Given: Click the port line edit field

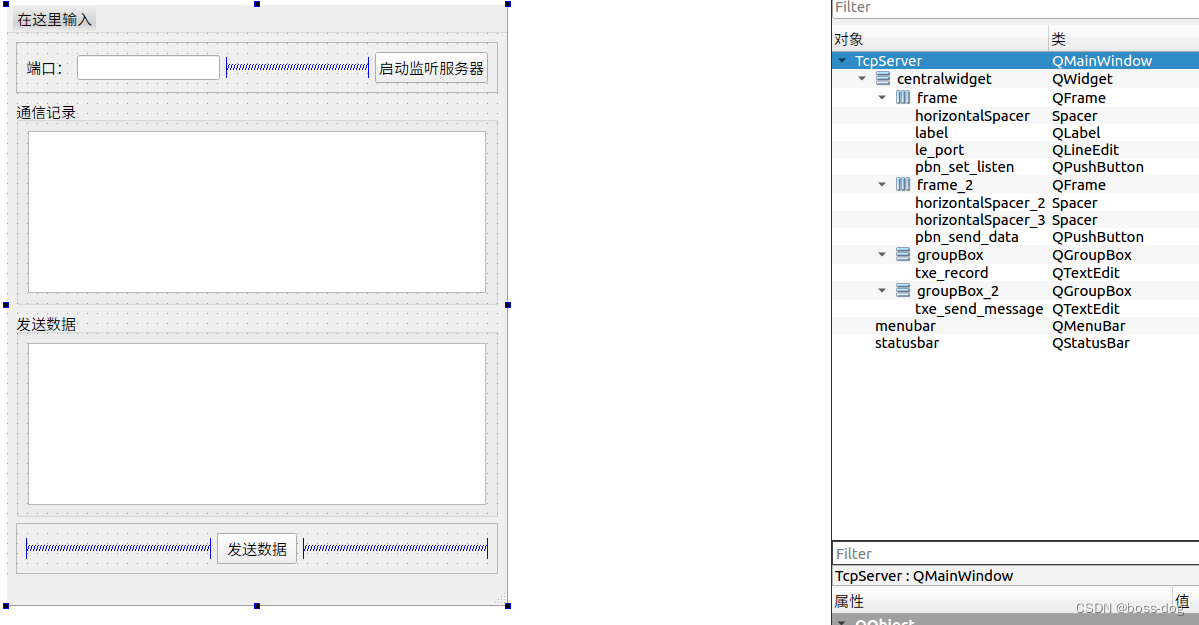Looking at the screenshot, I should coord(148,67).
